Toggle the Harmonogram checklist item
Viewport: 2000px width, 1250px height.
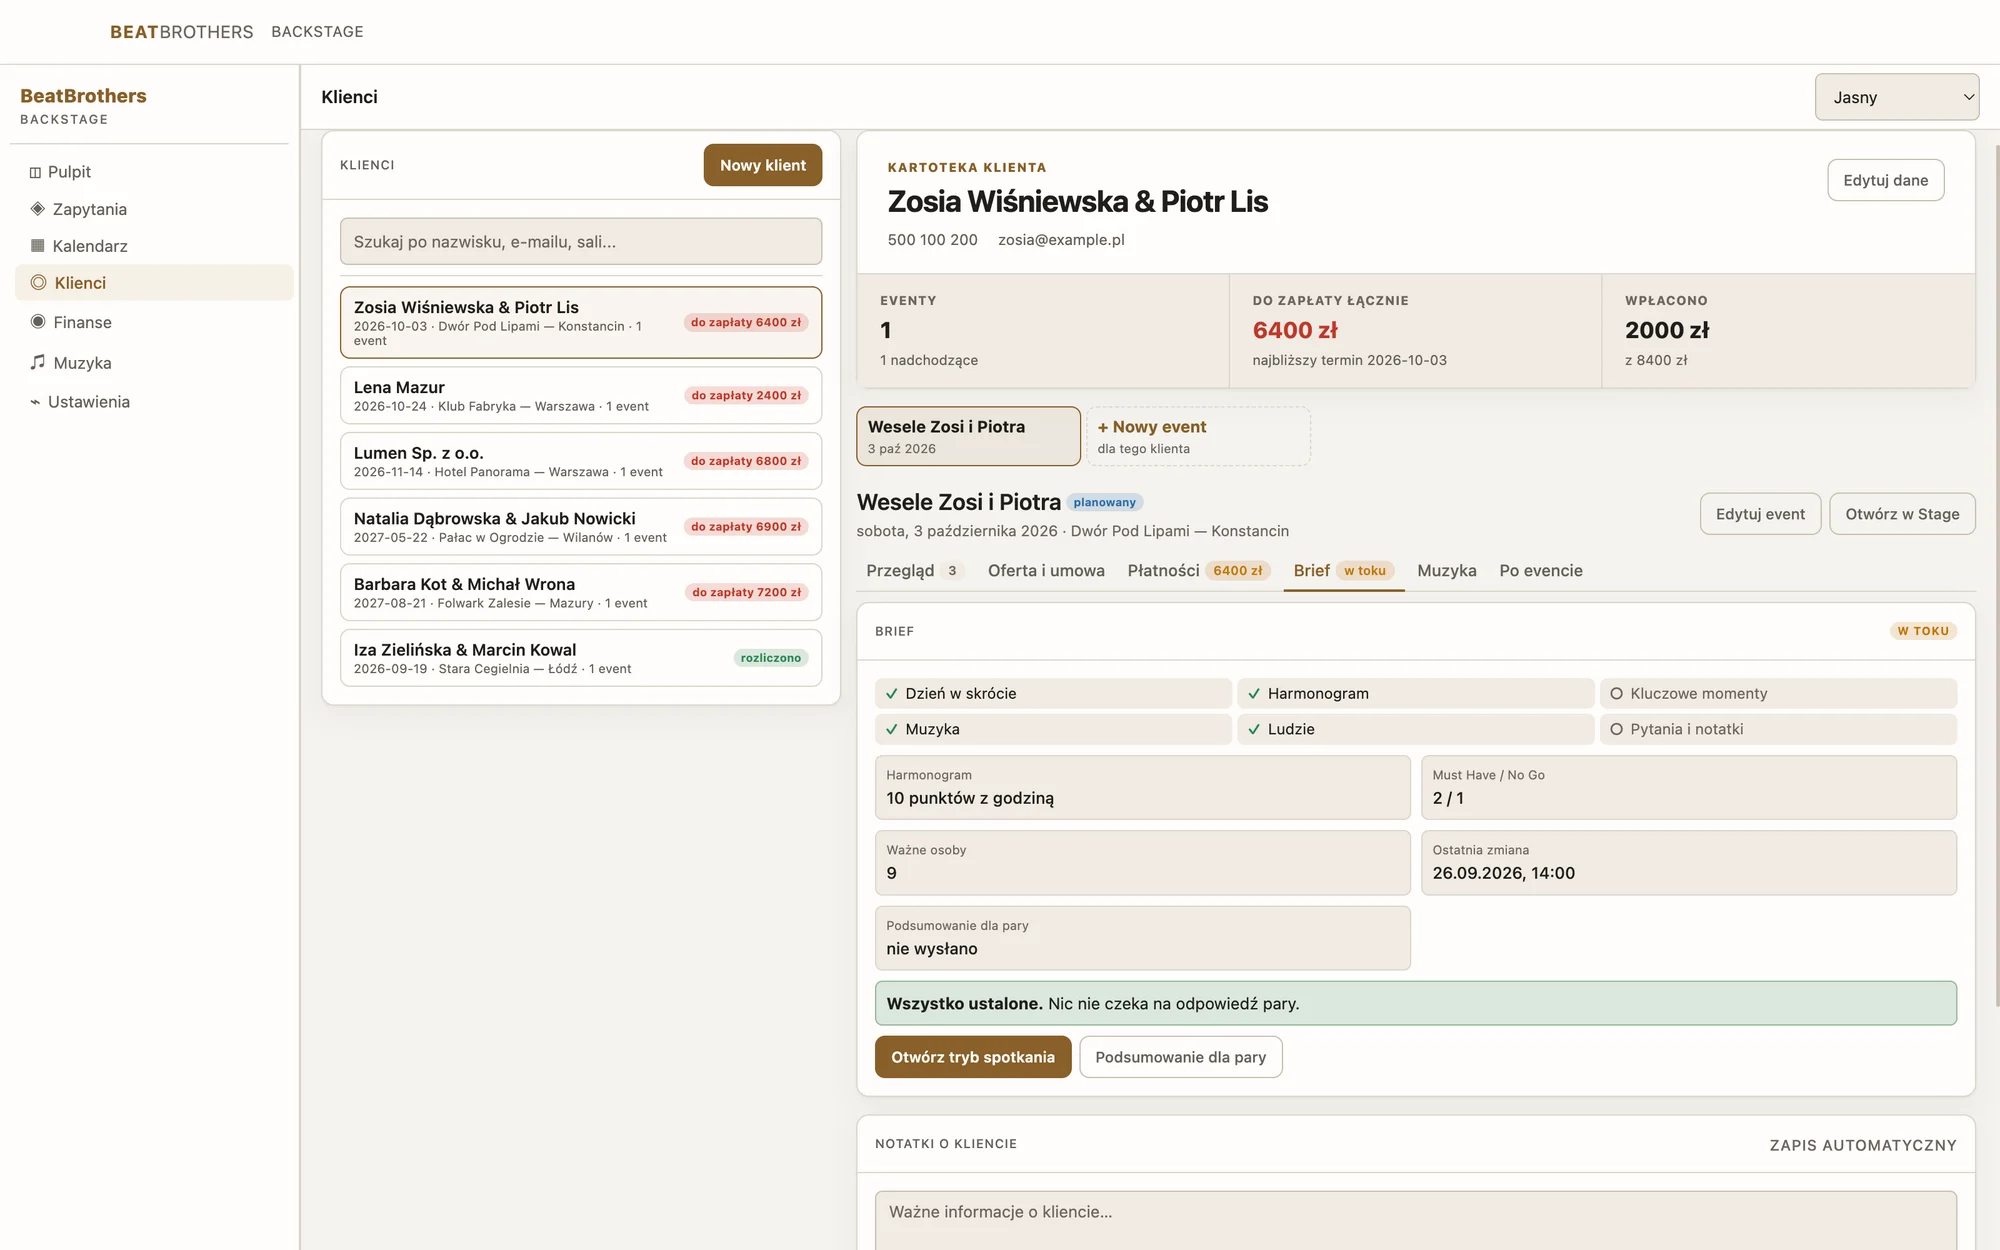click(1415, 694)
